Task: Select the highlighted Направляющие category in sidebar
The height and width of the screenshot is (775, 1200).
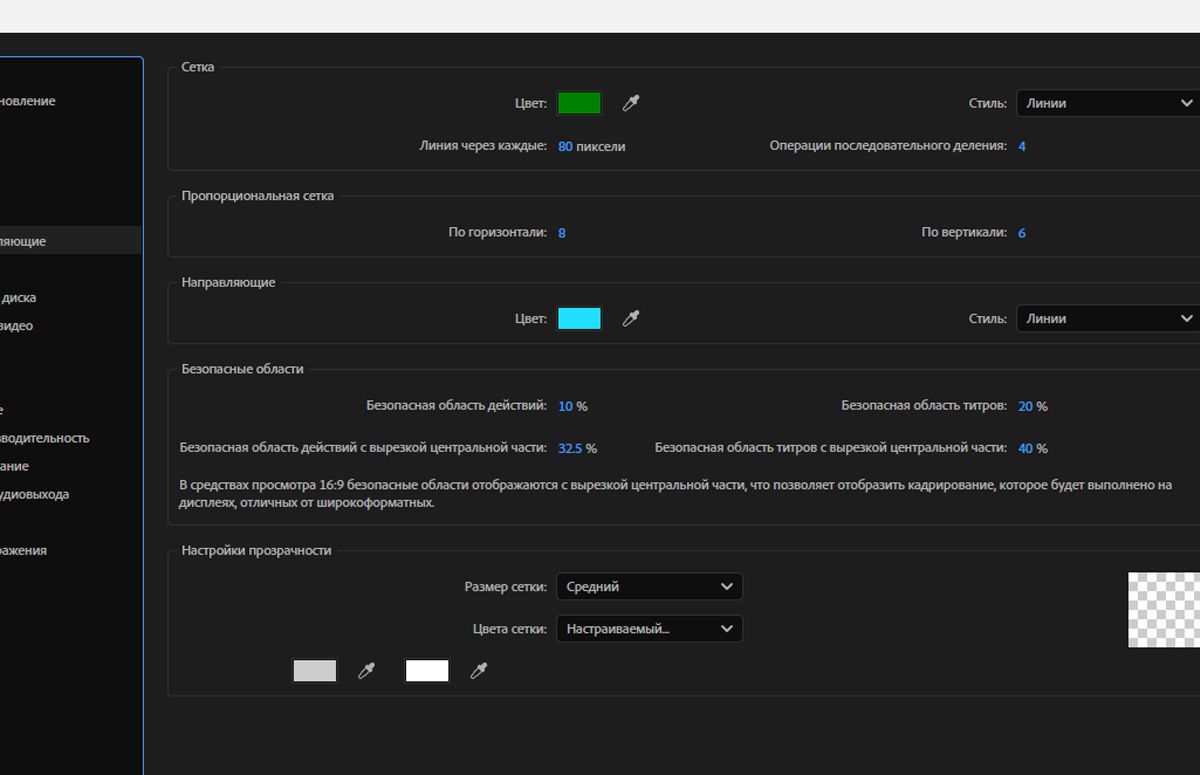Action: [70, 241]
